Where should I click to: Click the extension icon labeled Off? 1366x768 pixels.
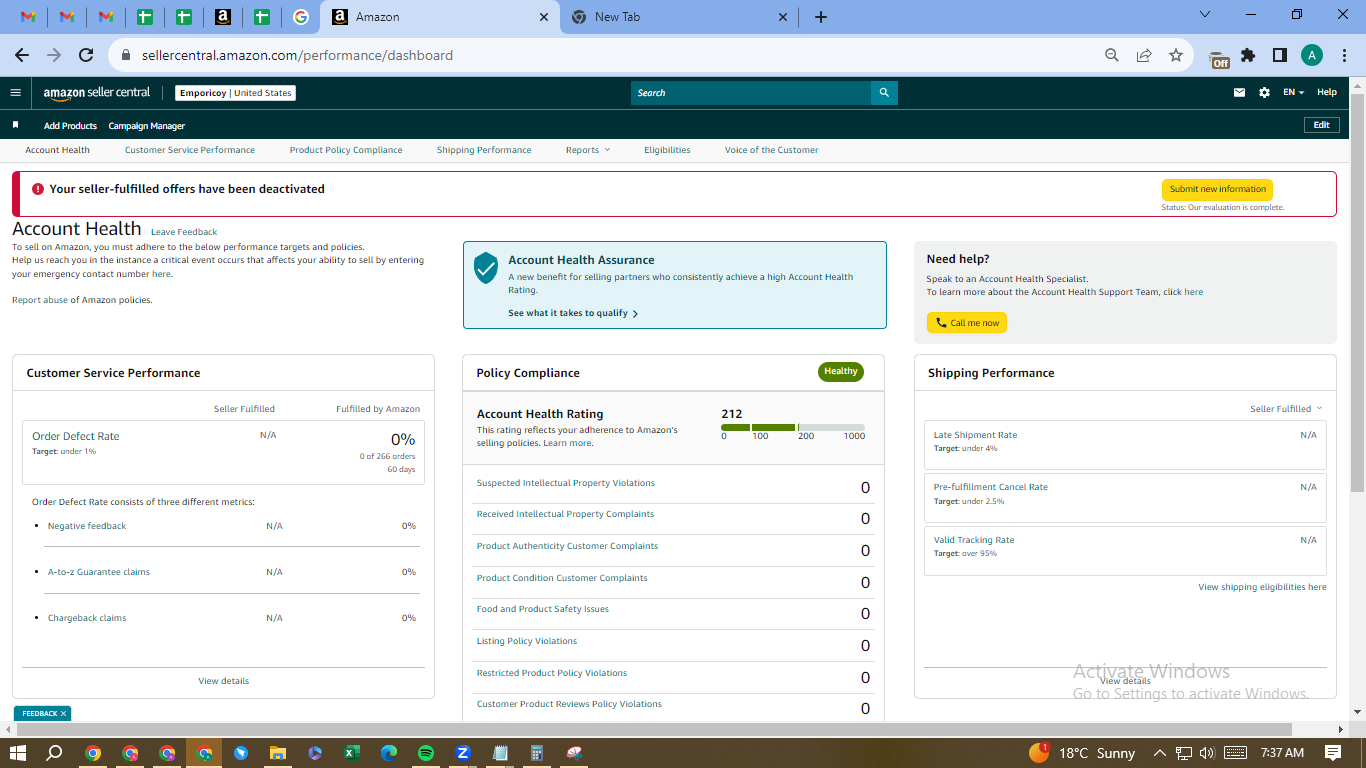(x=1219, y=57)
